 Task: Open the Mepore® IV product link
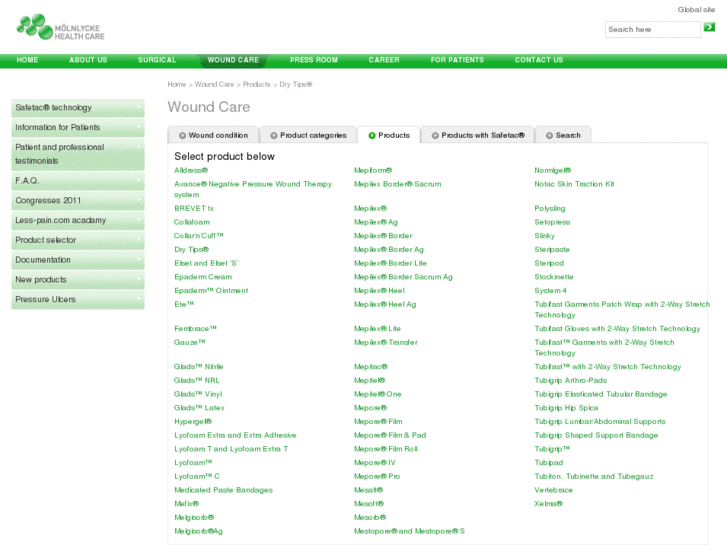pyautogui.click(x=375, y=462)
